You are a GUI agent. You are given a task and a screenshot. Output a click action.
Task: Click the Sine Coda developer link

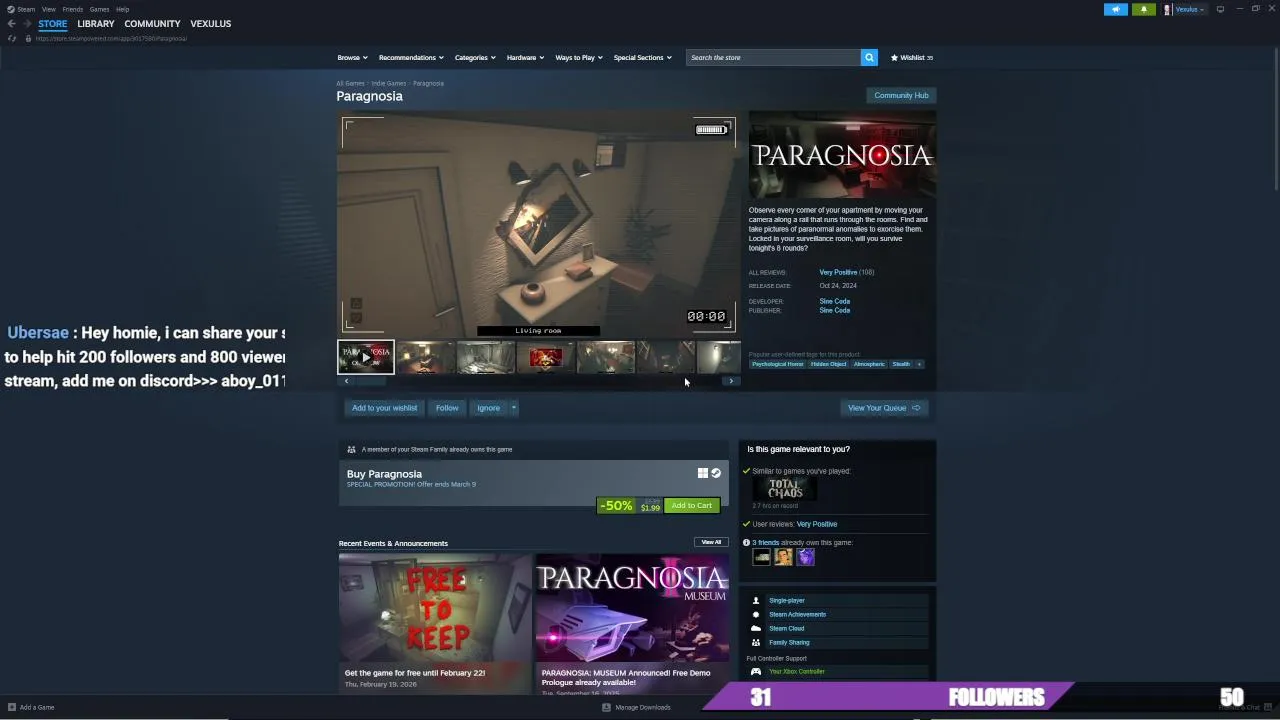pos(835,301)
